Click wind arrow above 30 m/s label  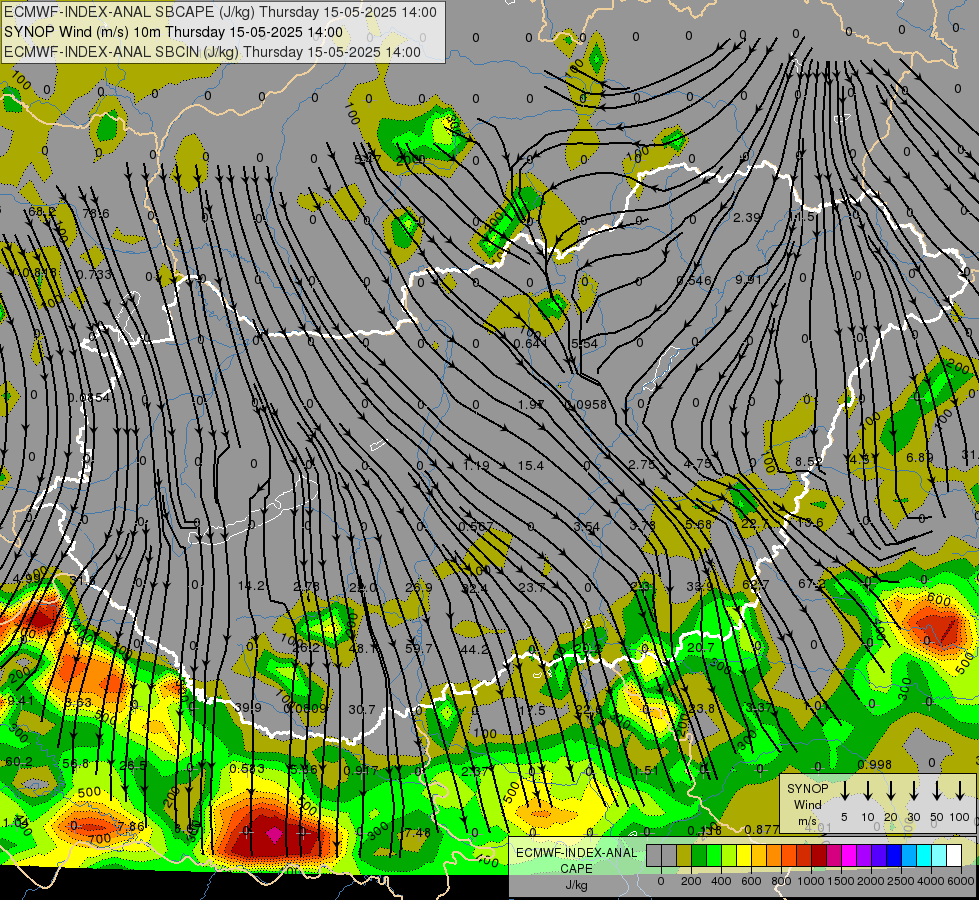(x=914, y=791)
